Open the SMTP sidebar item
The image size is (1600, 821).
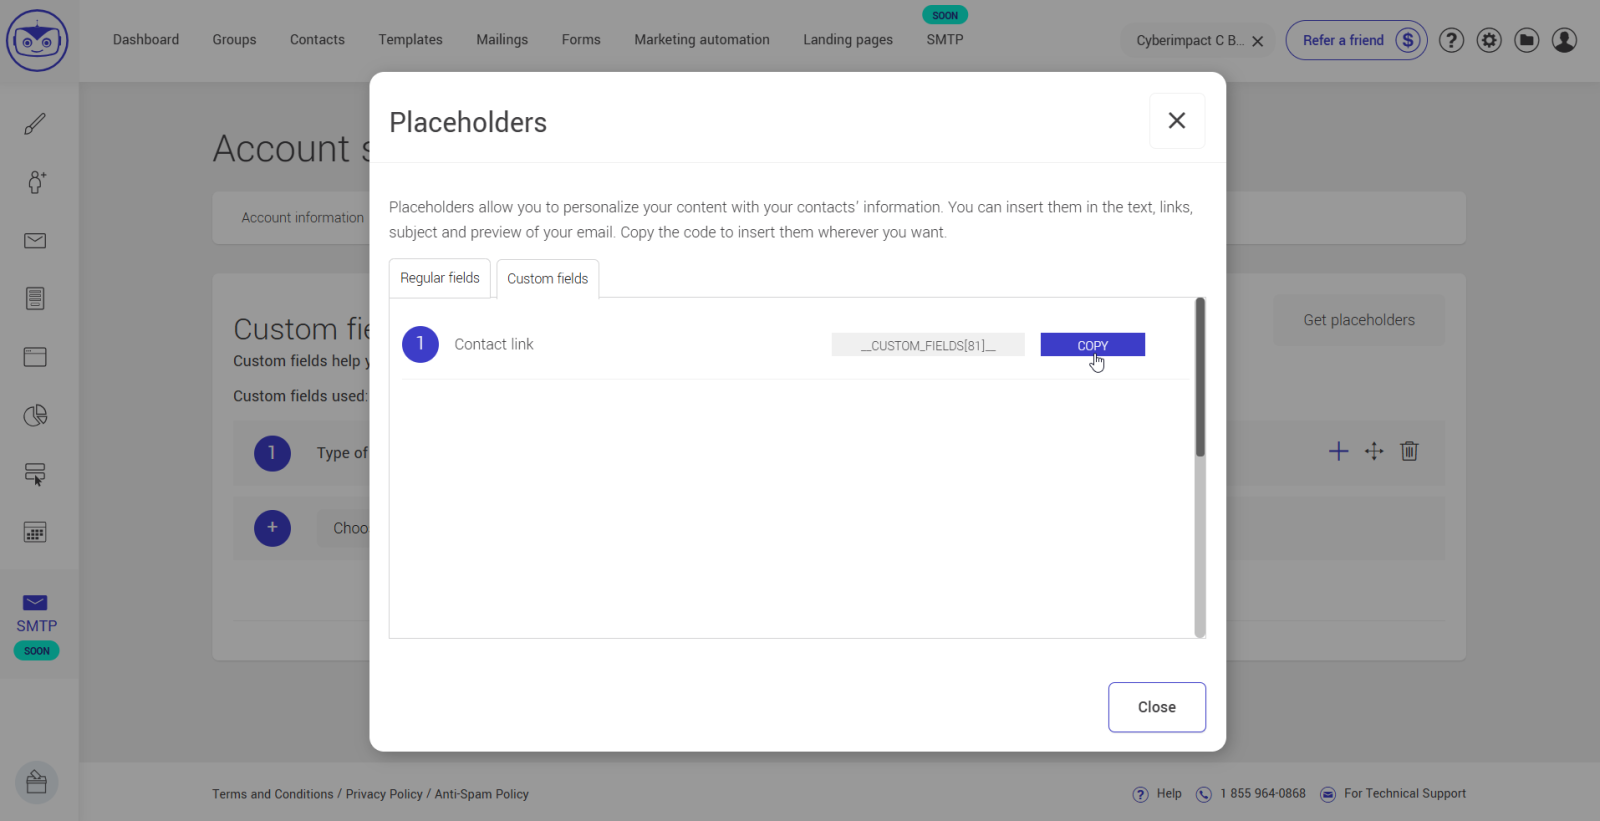(37, 625)
